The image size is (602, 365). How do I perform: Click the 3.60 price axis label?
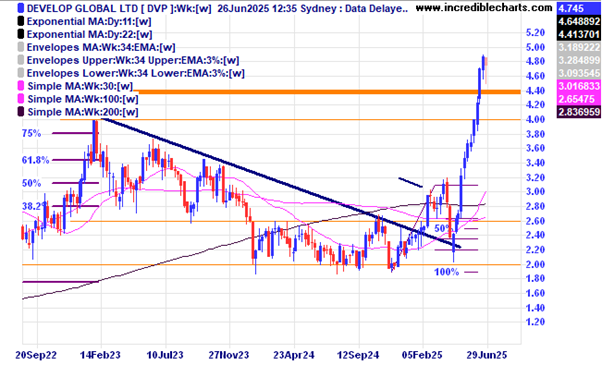click(x=536, y=148)
